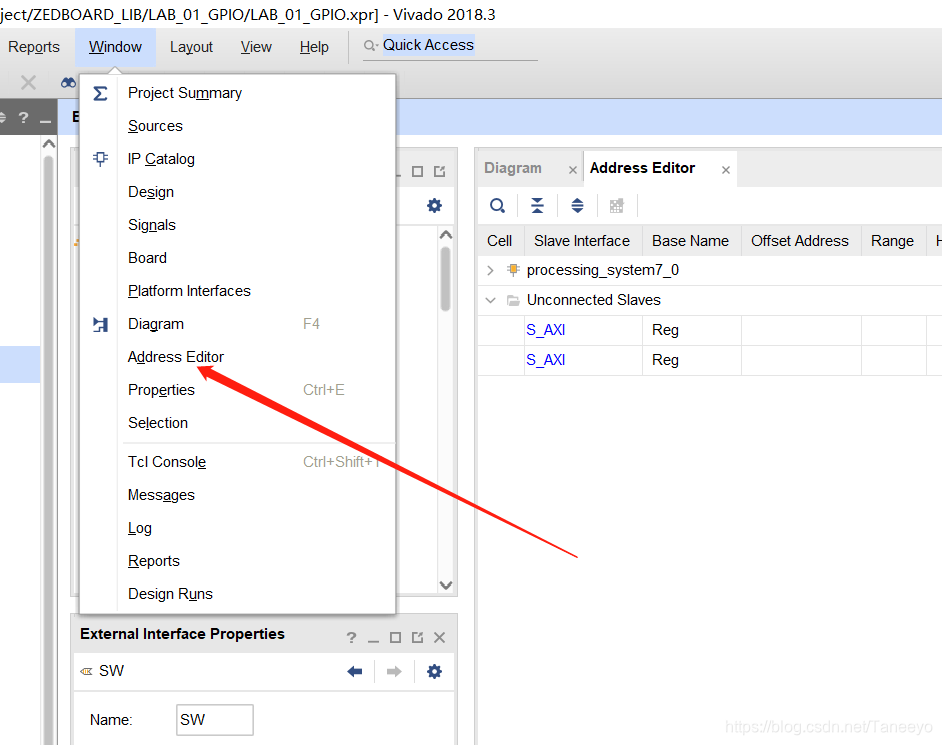The width and height of the screenshot is (942, 745).
Task: Close the External Interface Properties panel
Action: (440, 638)
